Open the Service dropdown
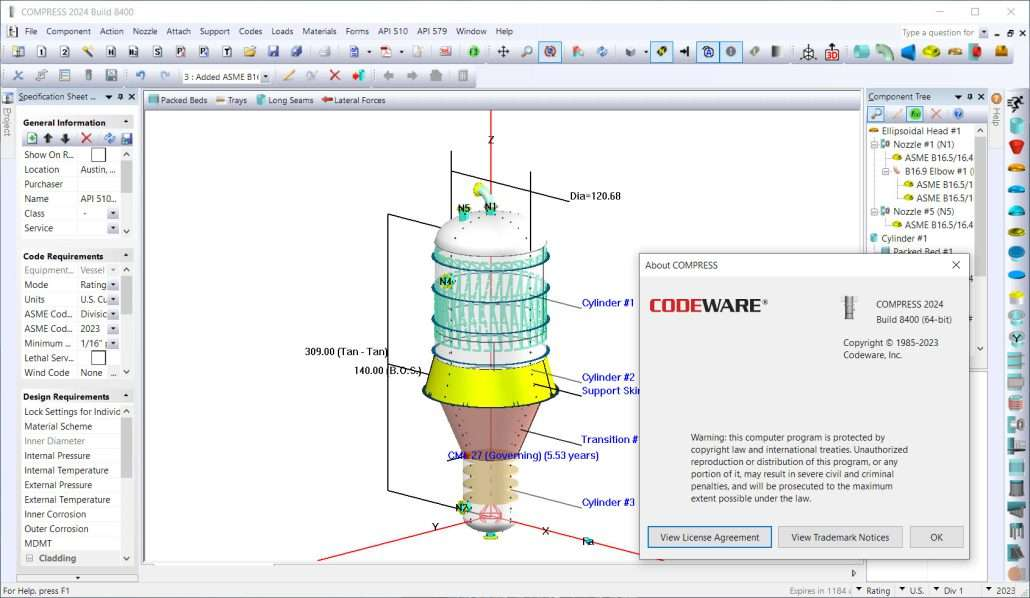1030x598 pixels. coord(114,229)
